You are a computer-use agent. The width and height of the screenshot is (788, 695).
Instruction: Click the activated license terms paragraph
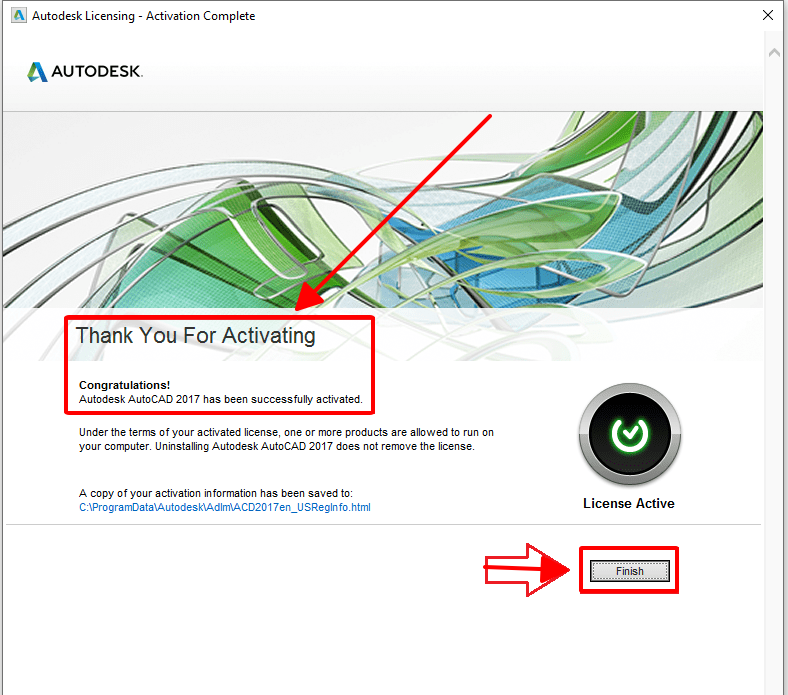click(286, 439)
